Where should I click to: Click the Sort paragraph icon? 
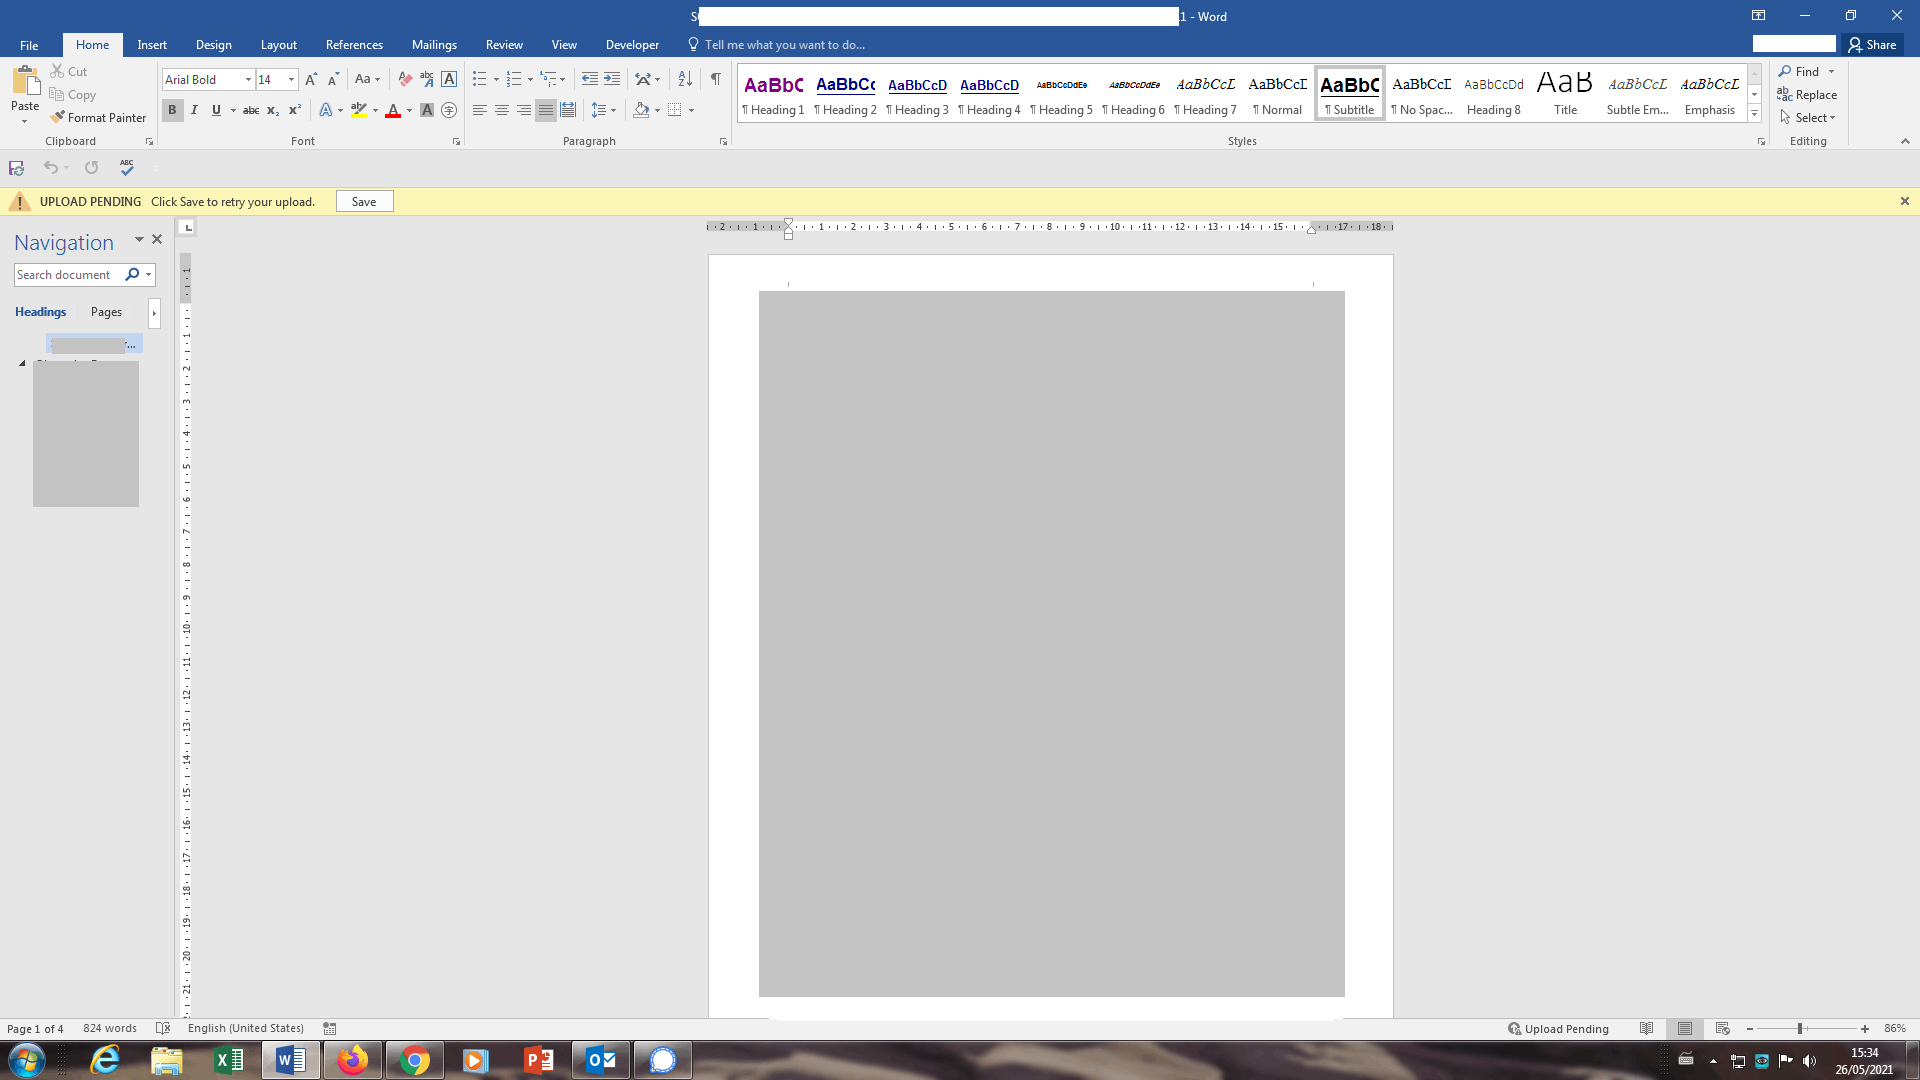point(685,79)
